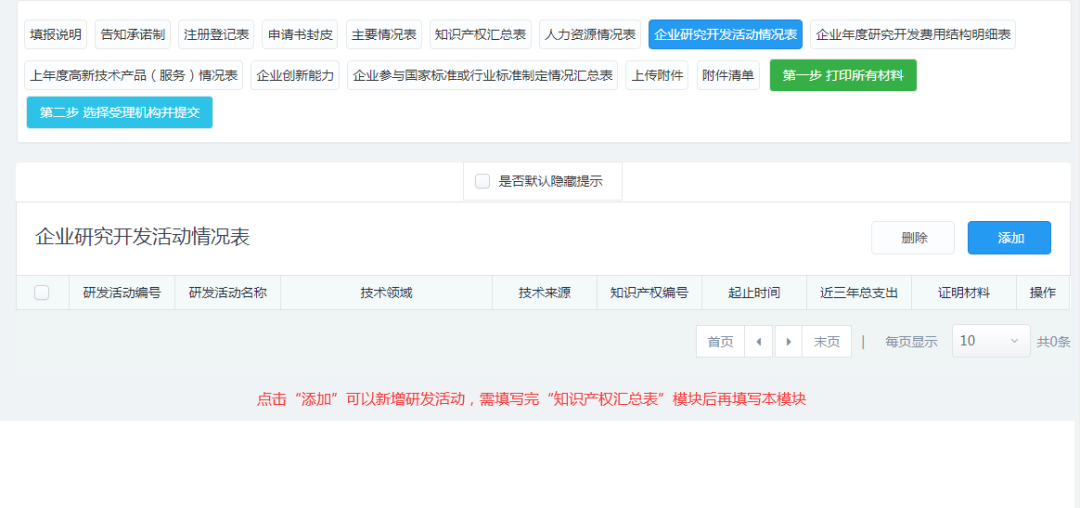Screen dimensions: 1080x508
Task: Toggle 是否默认隐藏提示 checkbox
Action: tap(483, 181)
